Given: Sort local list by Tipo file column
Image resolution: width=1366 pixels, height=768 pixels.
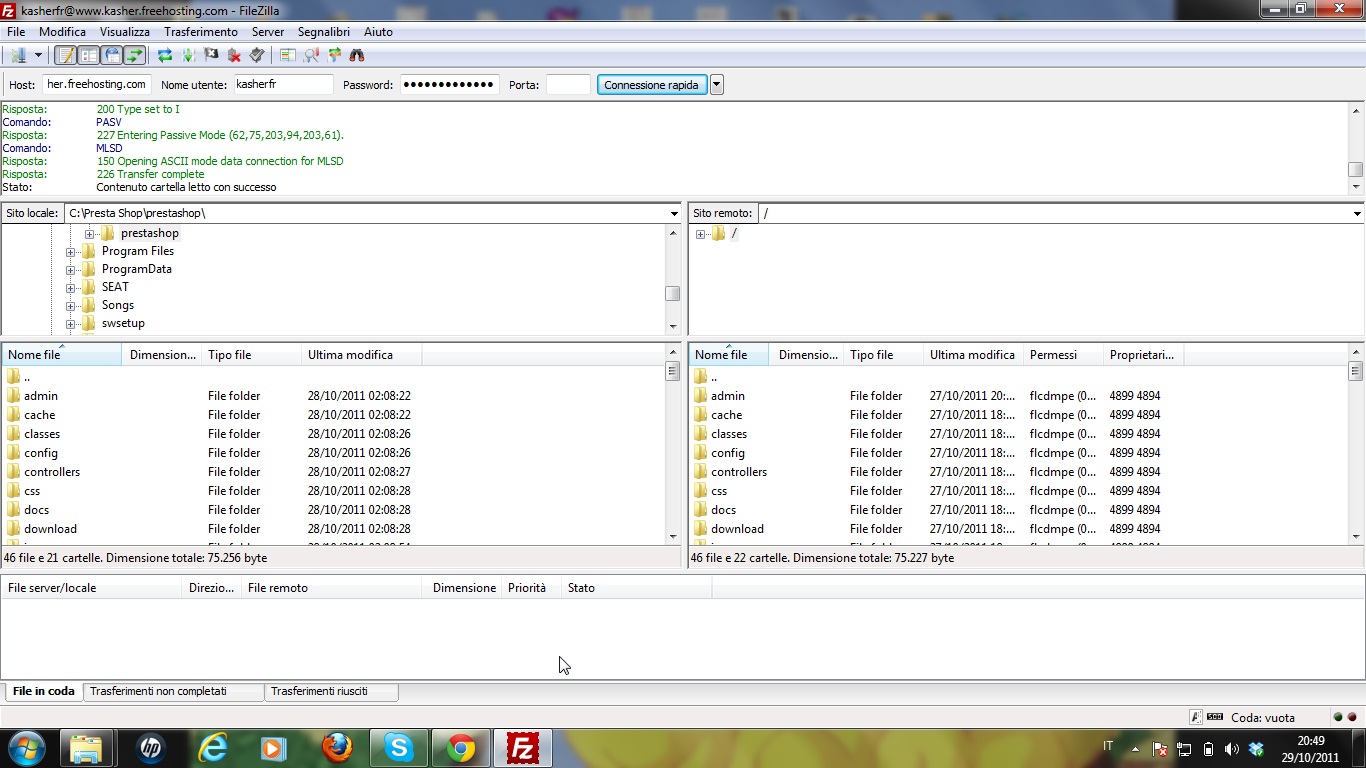Looking at the screenshot, I should click(x=251, y=355).
